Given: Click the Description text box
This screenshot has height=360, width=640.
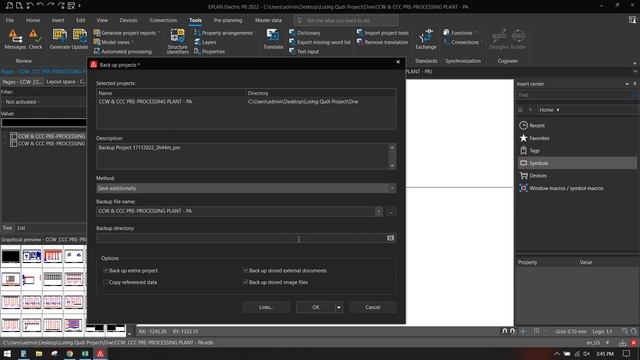Looking at the screenshot, I should coord(242,156).
